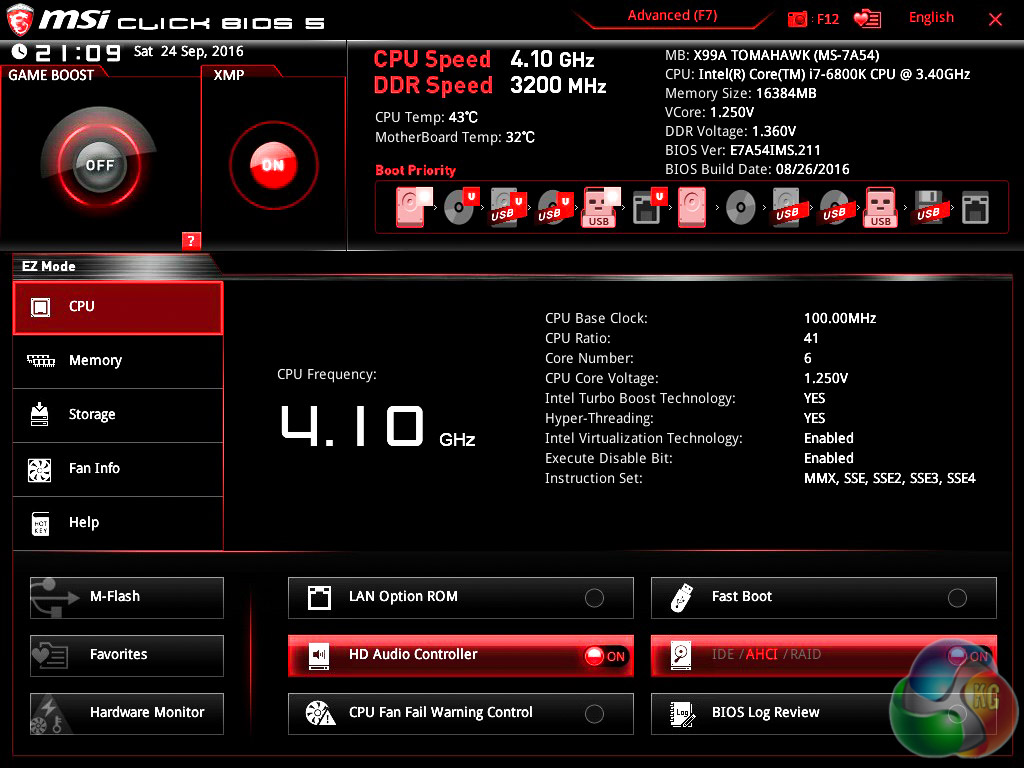The height and width of the screenshot is (768, 1024).
Task: Enable CPU Fan Fail Warning Control
Action: point(460,713)
